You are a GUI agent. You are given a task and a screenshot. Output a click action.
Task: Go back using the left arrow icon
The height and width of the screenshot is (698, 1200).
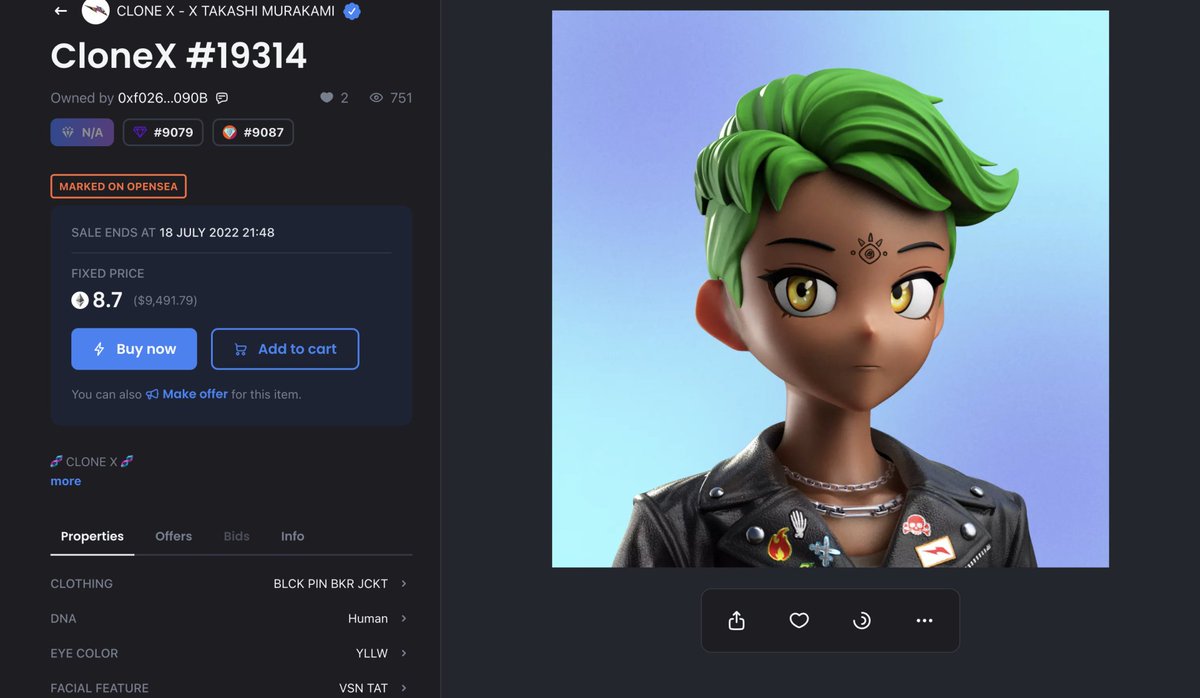click(x=61, y=11)
